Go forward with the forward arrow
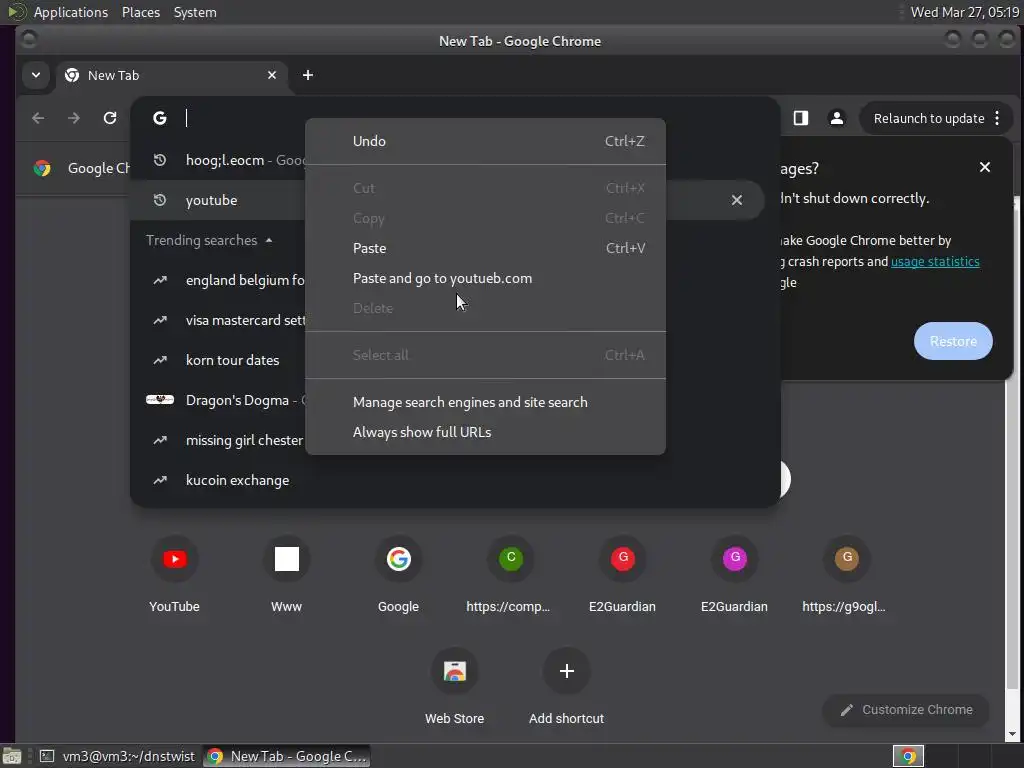Image resolution: width=1024 pixels, height=768 pixels. pos(74,118)
